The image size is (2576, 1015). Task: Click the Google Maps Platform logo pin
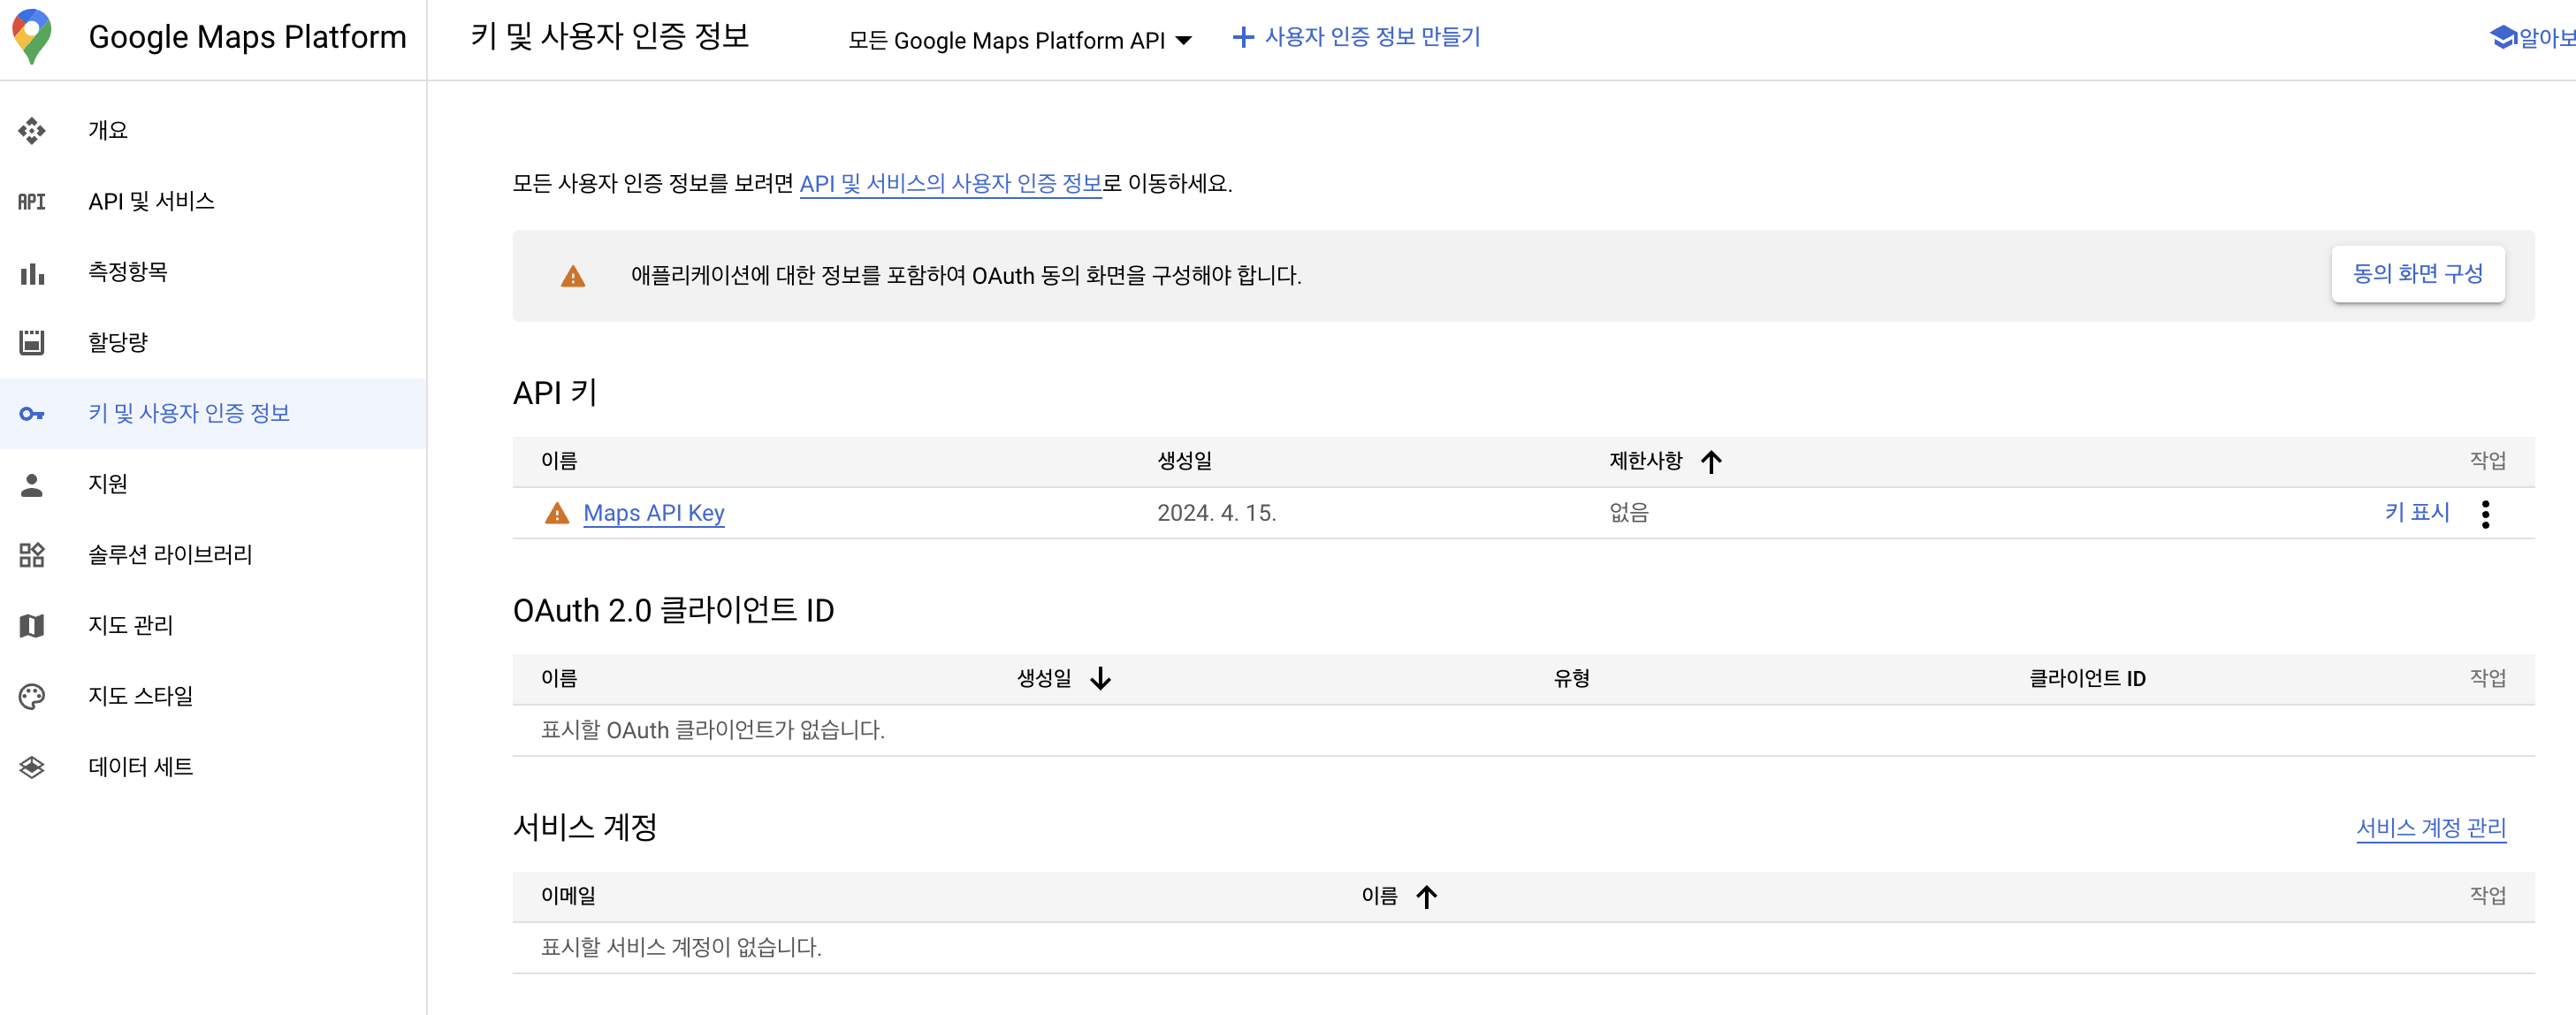(x=32, y=37)
